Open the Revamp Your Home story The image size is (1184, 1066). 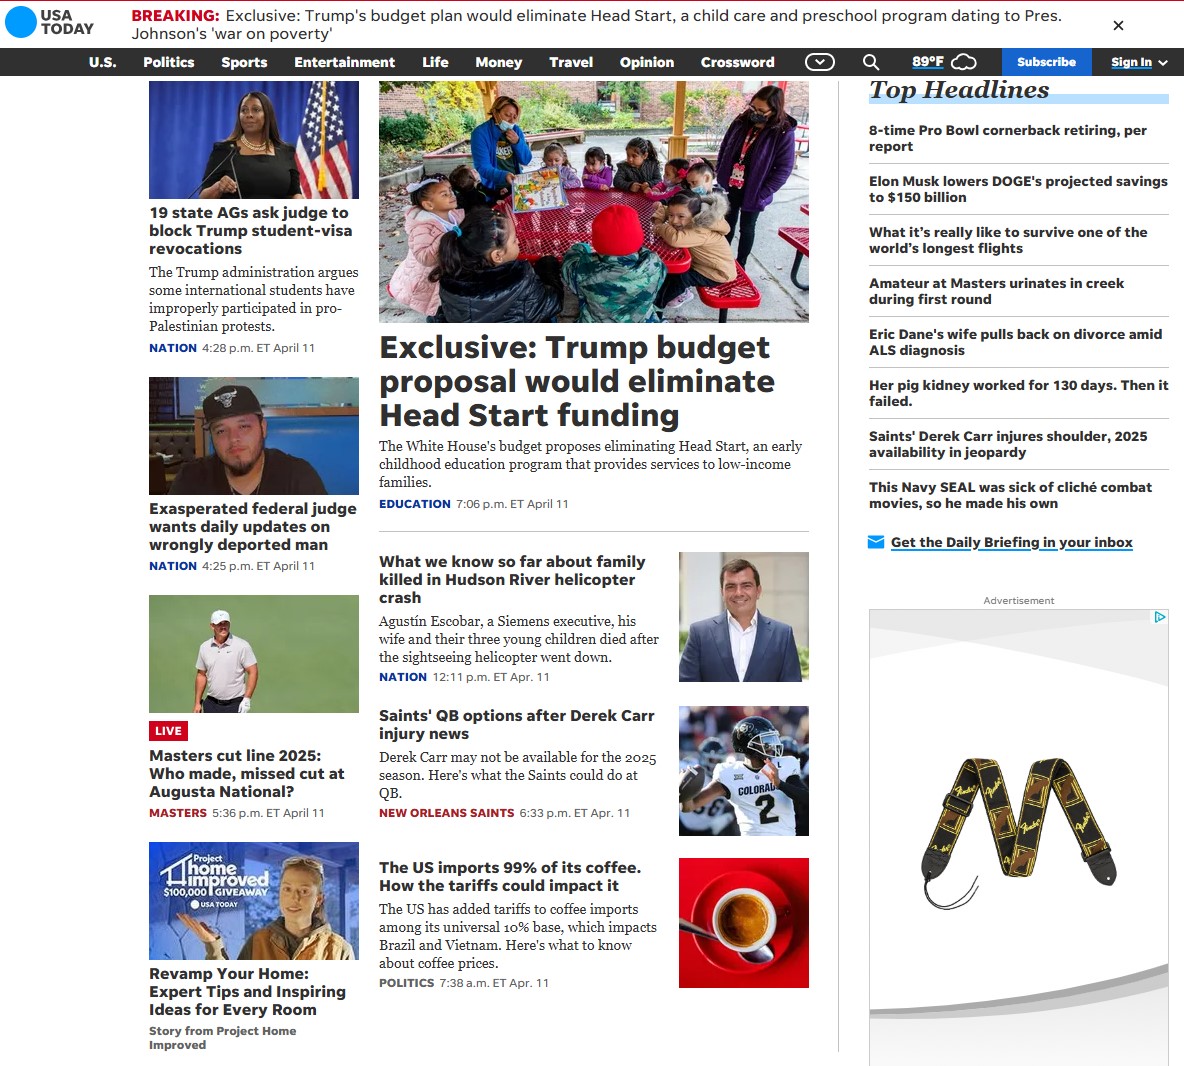pos(247,991)
